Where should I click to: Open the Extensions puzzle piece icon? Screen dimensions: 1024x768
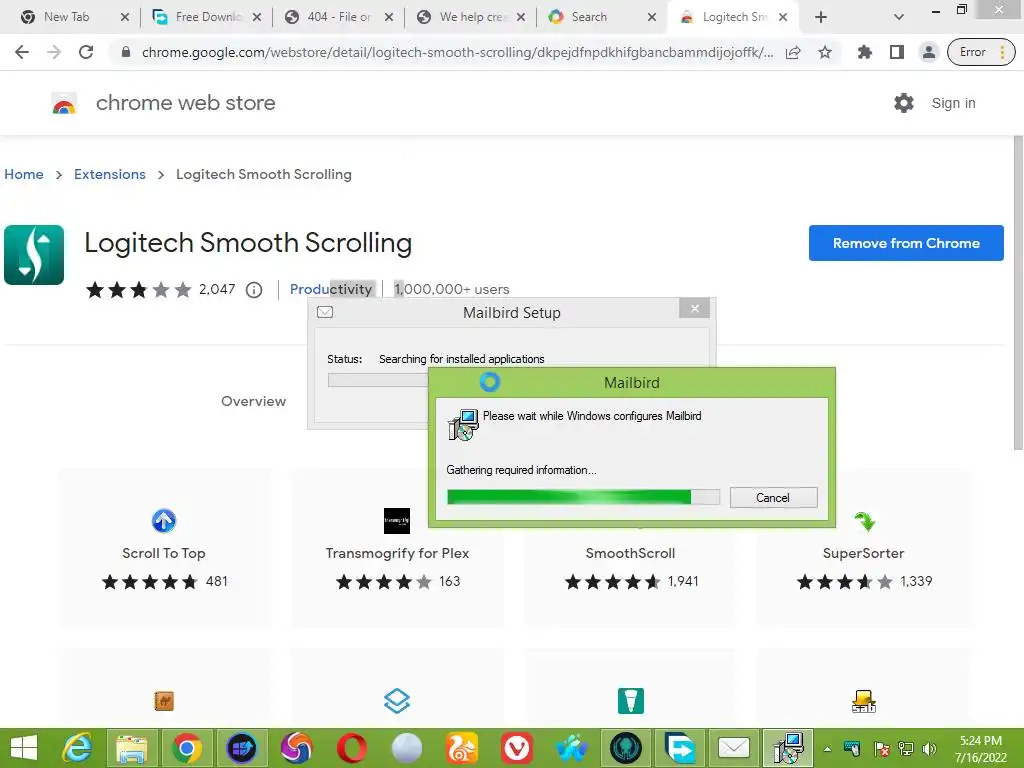coord(865,52)
